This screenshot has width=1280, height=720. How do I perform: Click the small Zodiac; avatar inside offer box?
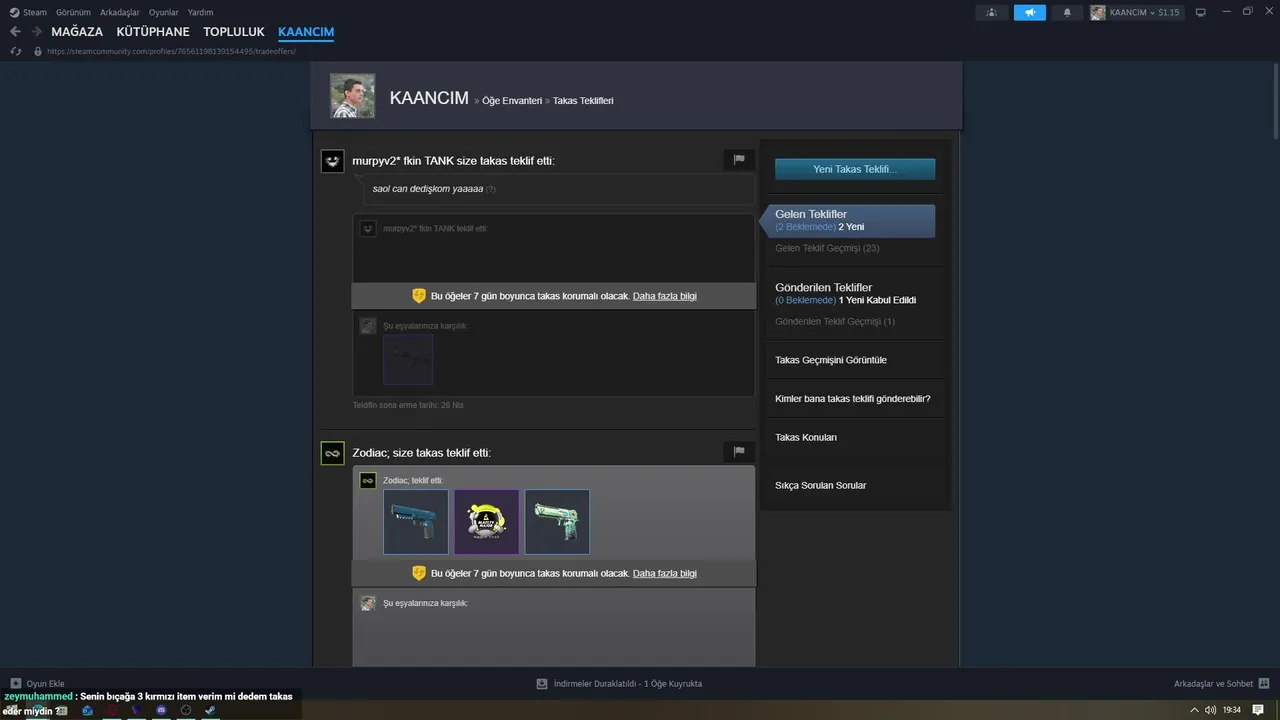(368, 481)
